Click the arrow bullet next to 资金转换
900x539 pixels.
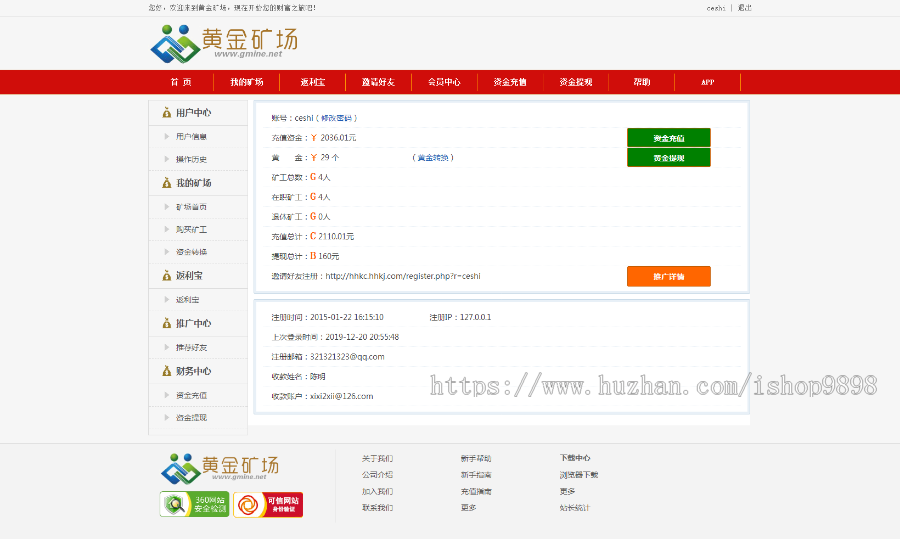click(x=166, y=251)
